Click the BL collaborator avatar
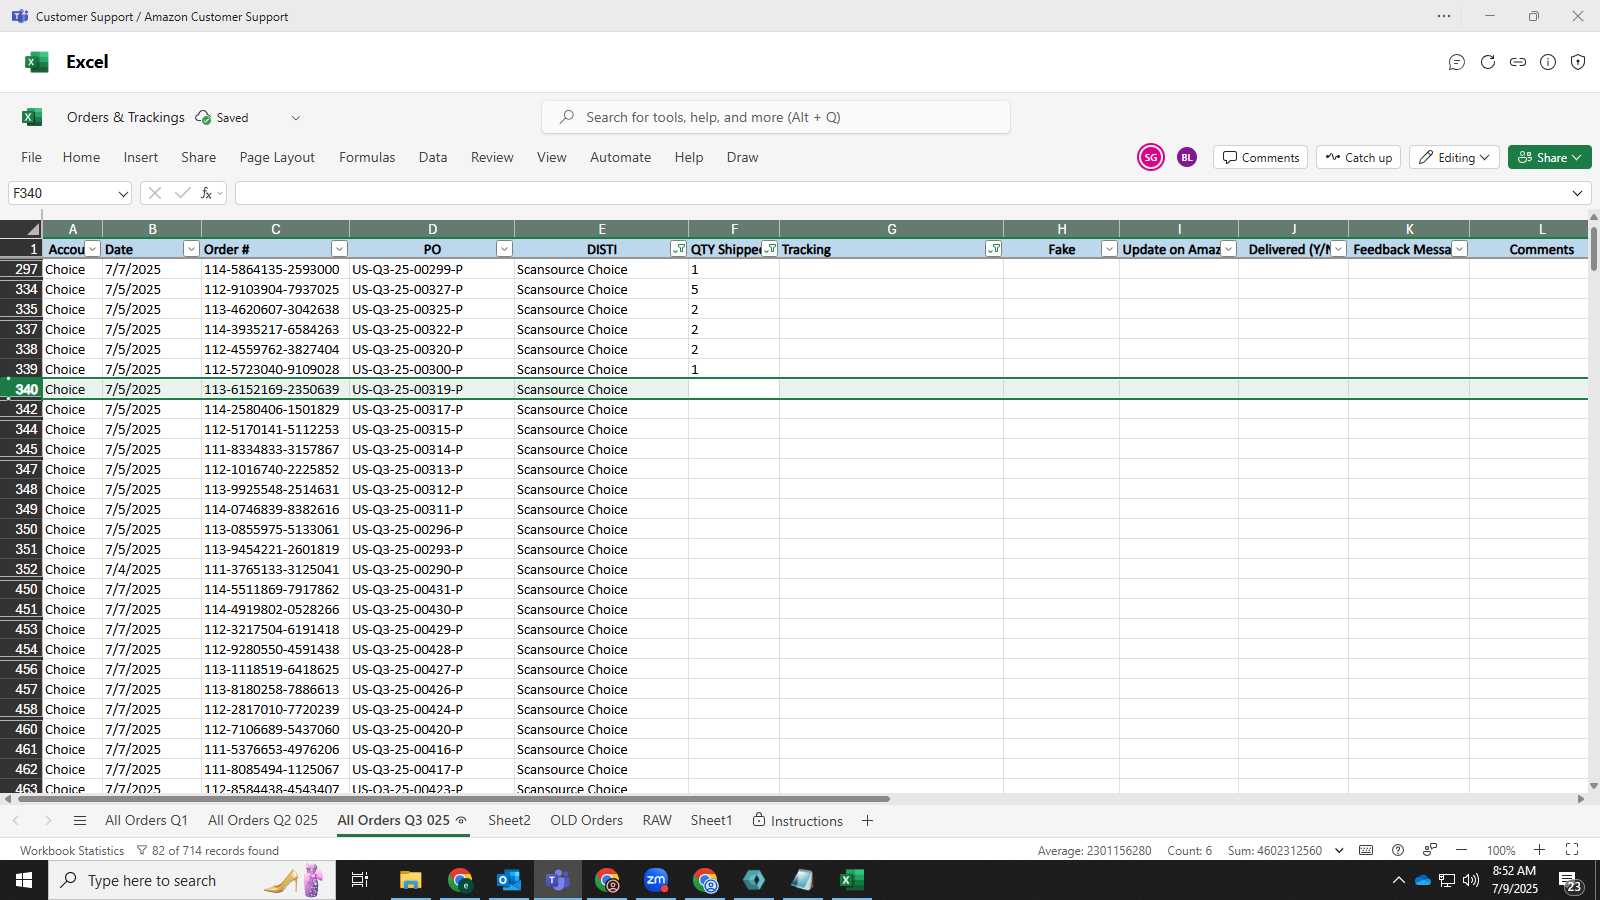Image resolution: width=1600 pixels, height=900 pixels. (x=1187, y=157)
